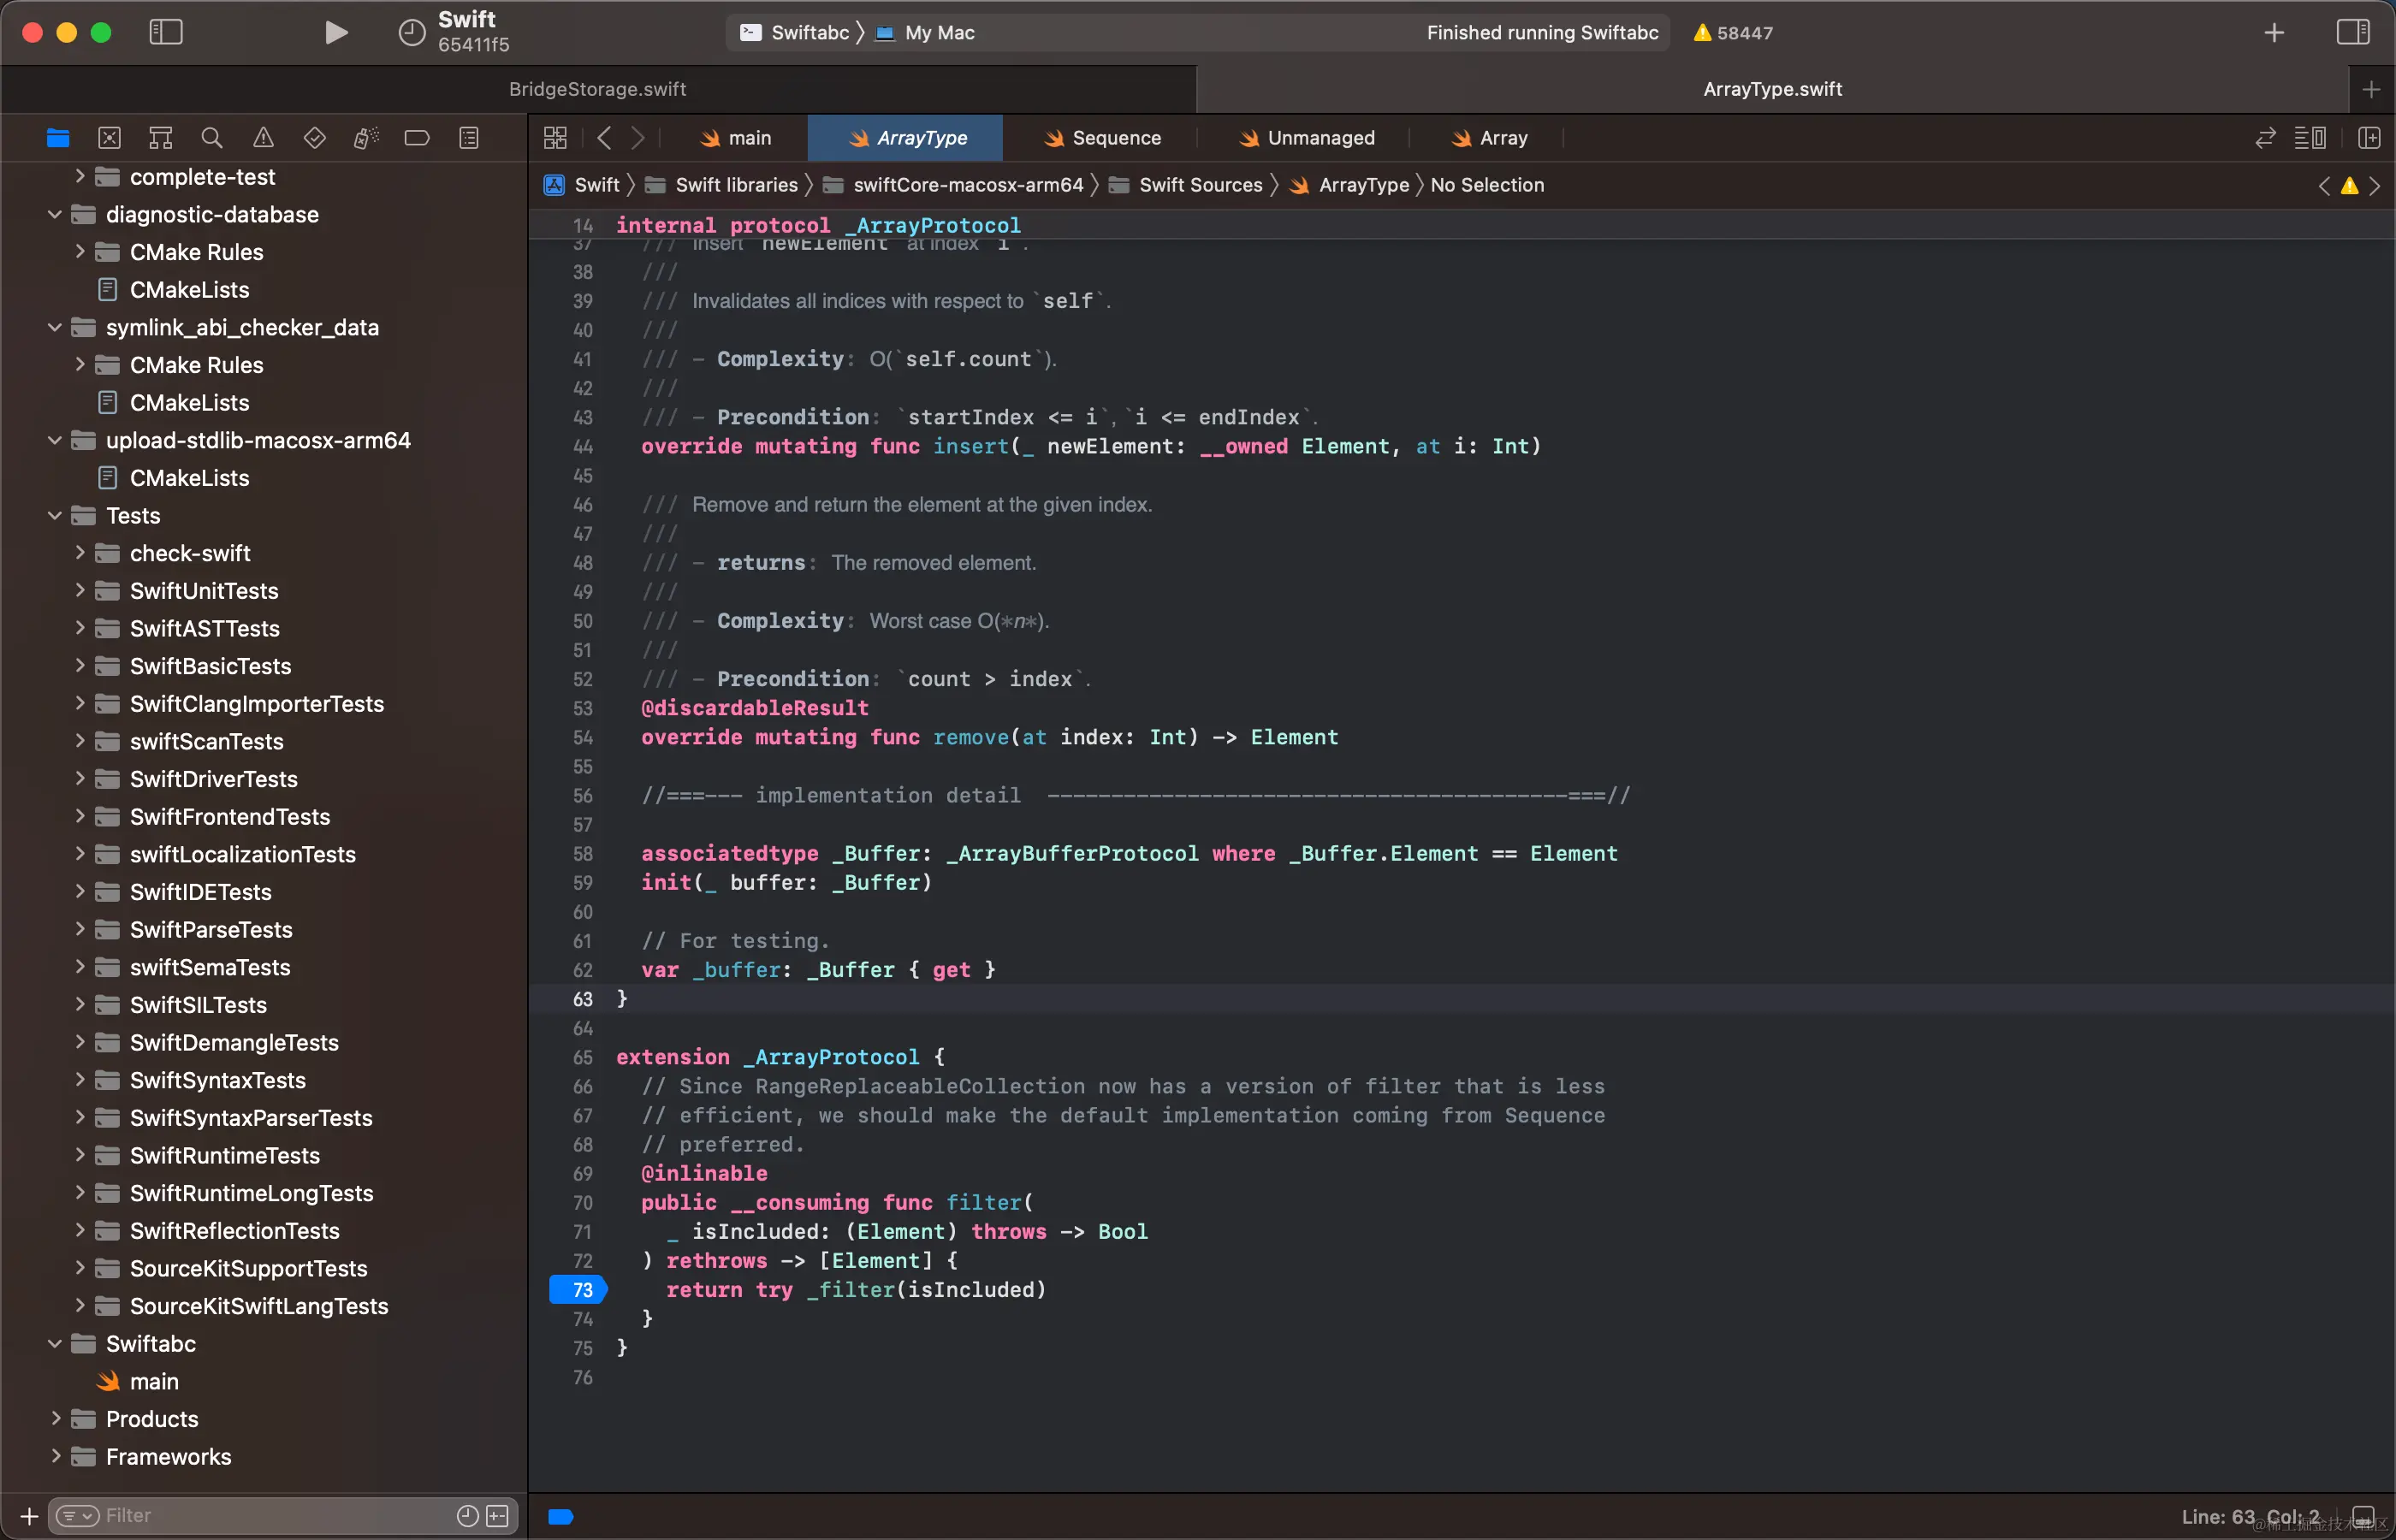Click Swift Sources in the jump bar
The height and width of the screenshot is (1540, 2396).
[1186, 185]
